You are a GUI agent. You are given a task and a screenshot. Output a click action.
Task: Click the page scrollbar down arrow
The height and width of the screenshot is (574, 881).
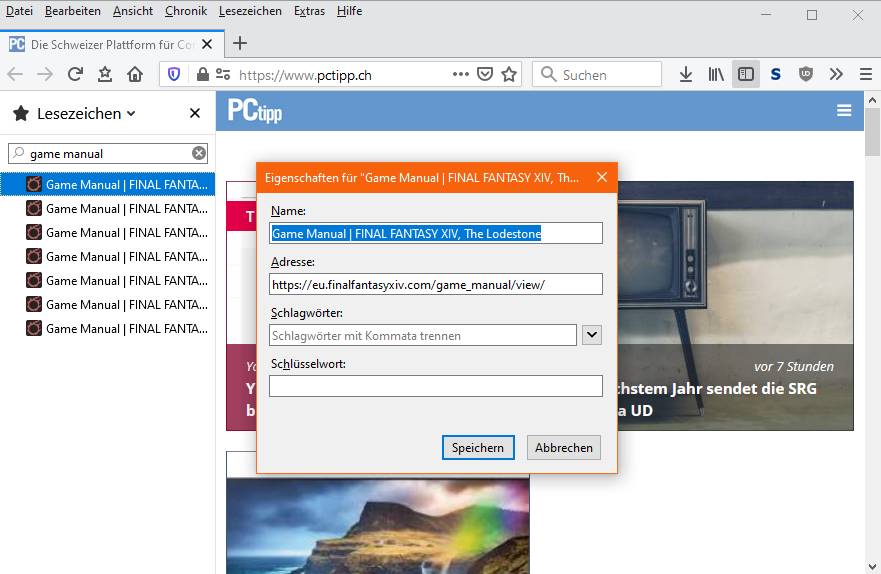tap(872, 567)
